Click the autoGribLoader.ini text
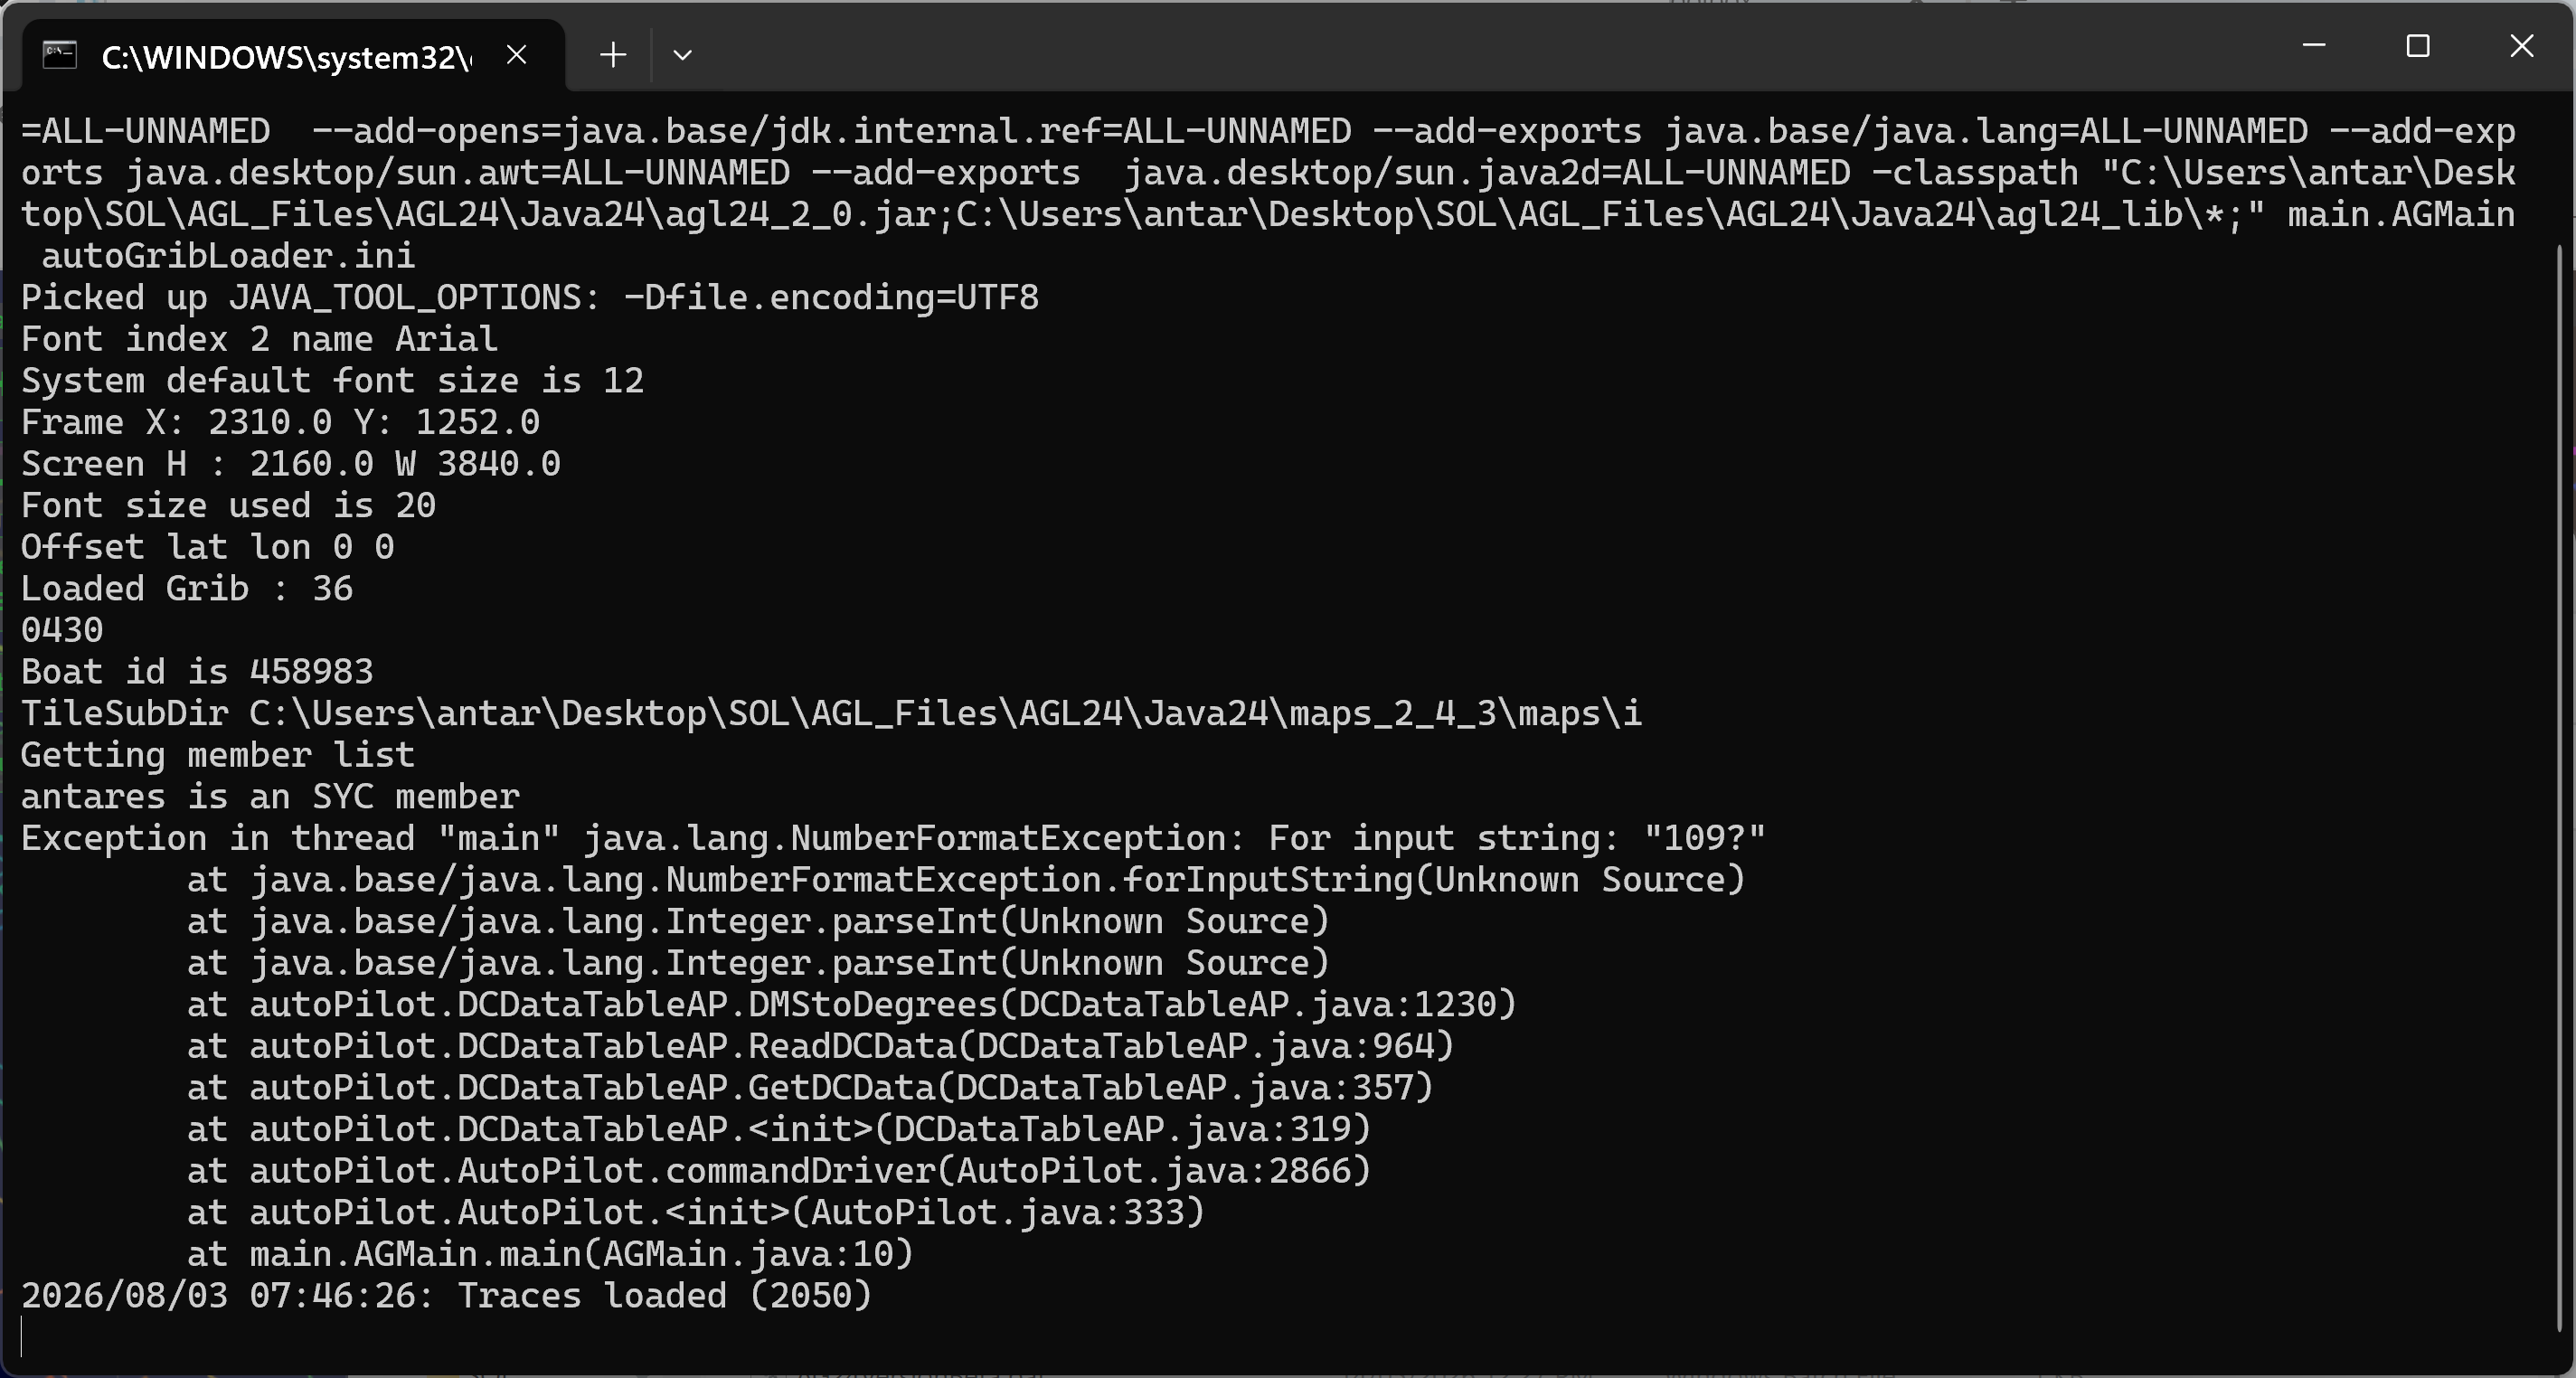The width and height of the screenshot is (2576, 1378). click(228, 256)
